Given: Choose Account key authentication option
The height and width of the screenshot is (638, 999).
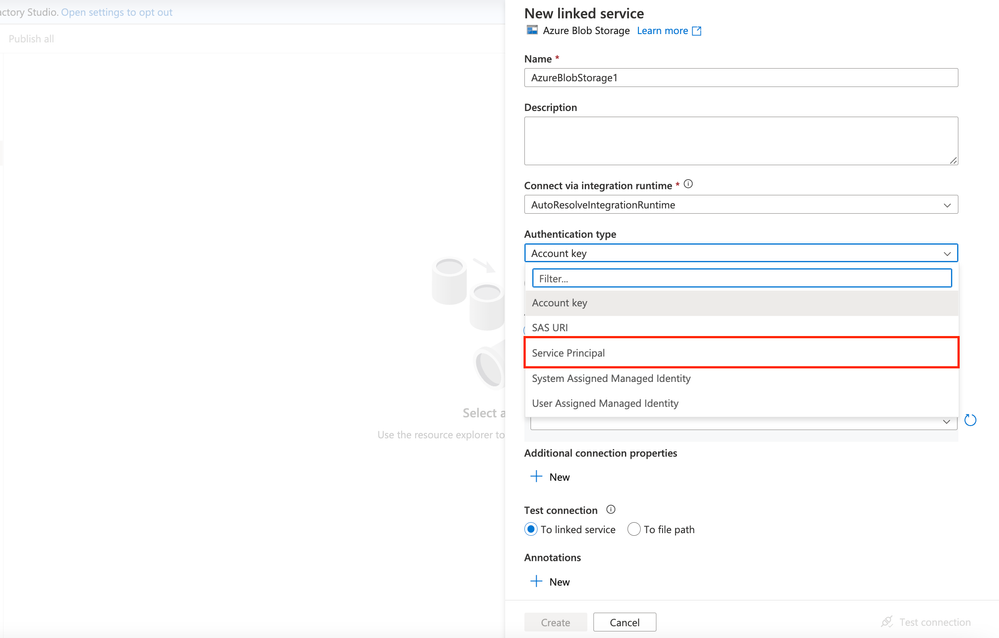Looking at the screenshot, I should [x=741, y=303].
